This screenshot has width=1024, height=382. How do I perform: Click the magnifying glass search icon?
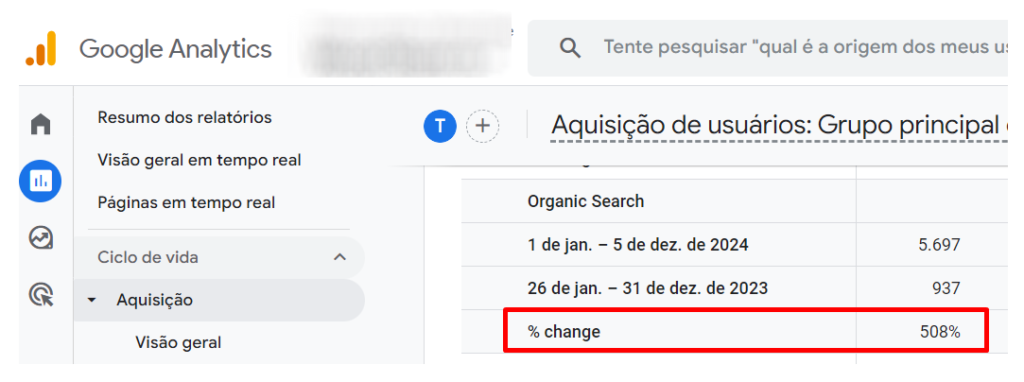click(x=570, y=48)
